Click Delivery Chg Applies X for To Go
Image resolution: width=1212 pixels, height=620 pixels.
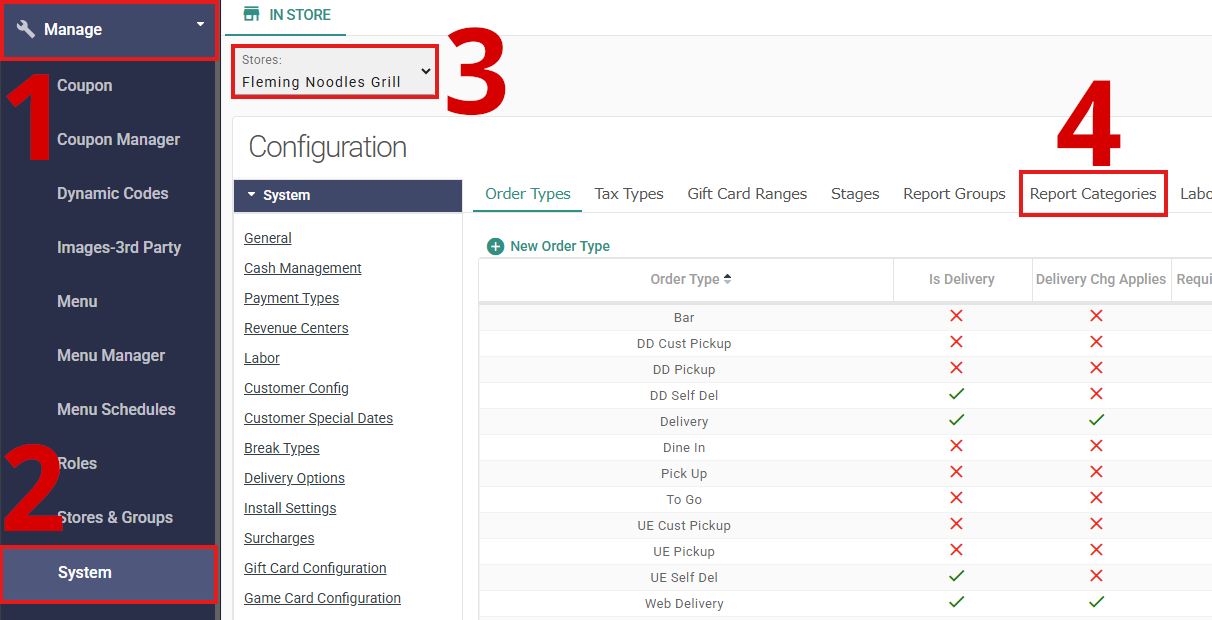click(1097, 498)
